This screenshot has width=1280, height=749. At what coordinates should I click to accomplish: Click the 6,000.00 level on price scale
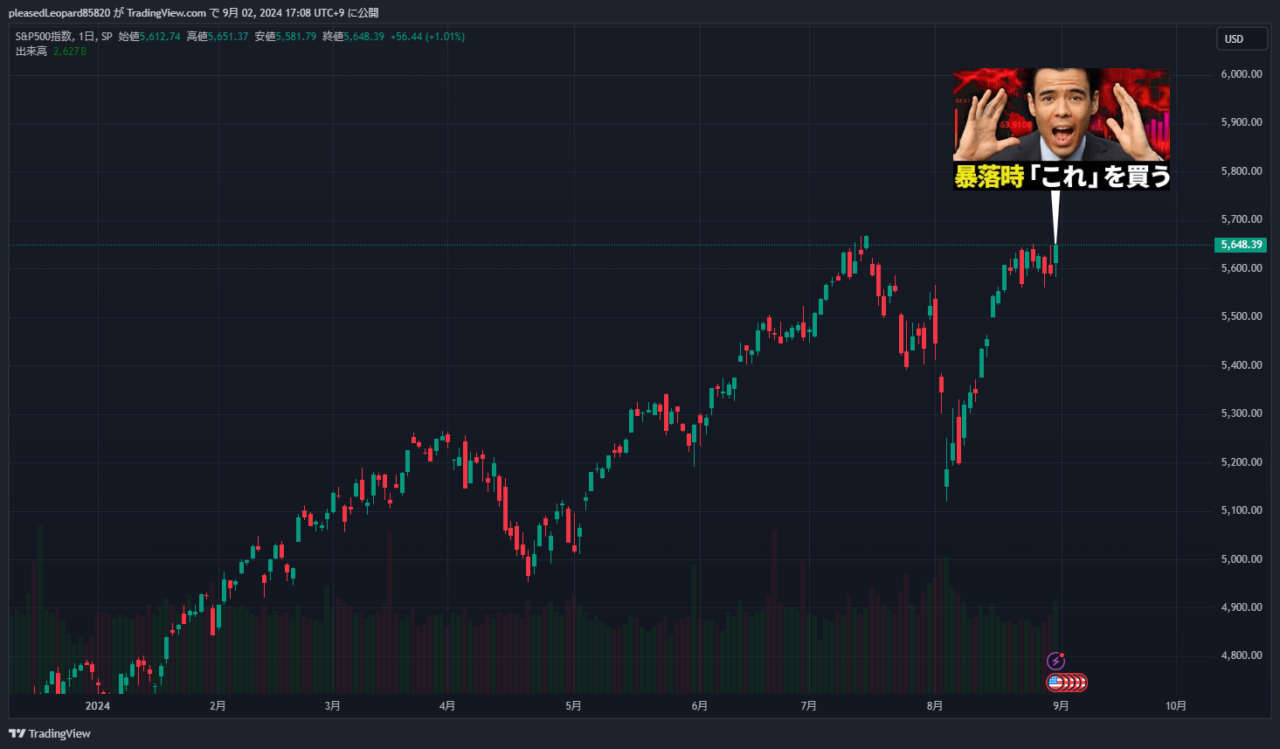pos(1240,72)
